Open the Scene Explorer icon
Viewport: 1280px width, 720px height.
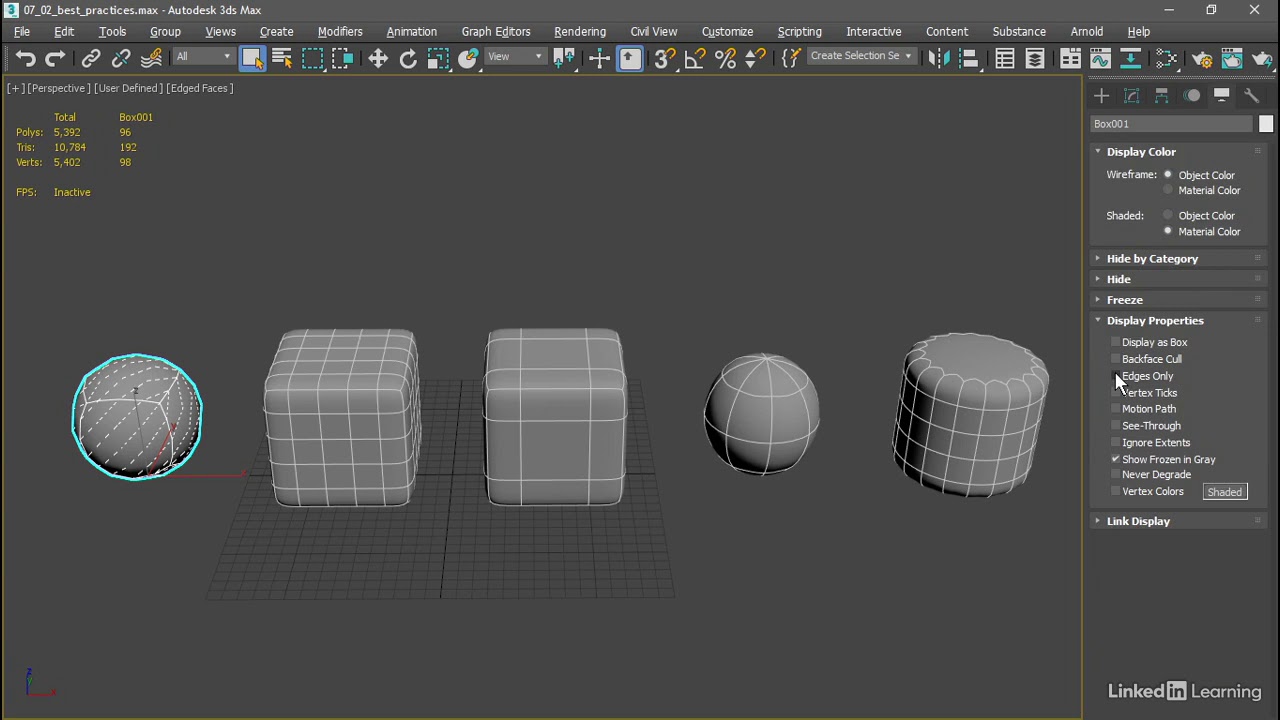(x=1004, y=59)
